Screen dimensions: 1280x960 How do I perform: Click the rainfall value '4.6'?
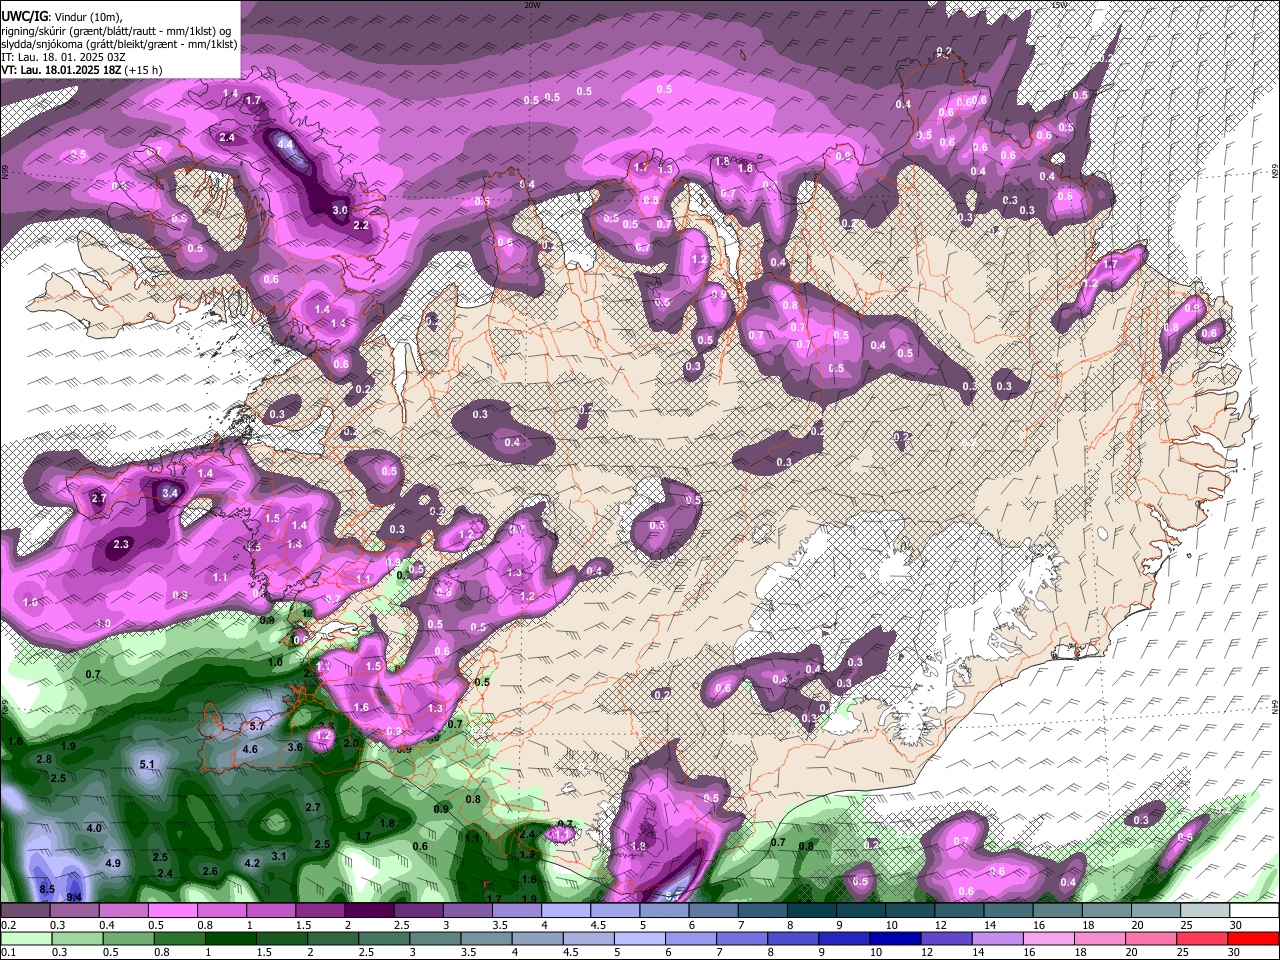click(250, 749)
